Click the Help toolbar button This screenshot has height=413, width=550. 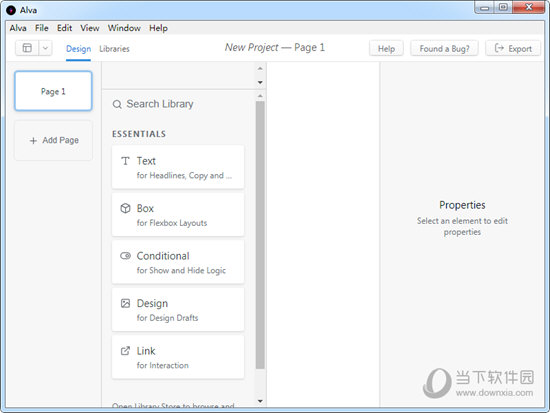tap(386, 48)
